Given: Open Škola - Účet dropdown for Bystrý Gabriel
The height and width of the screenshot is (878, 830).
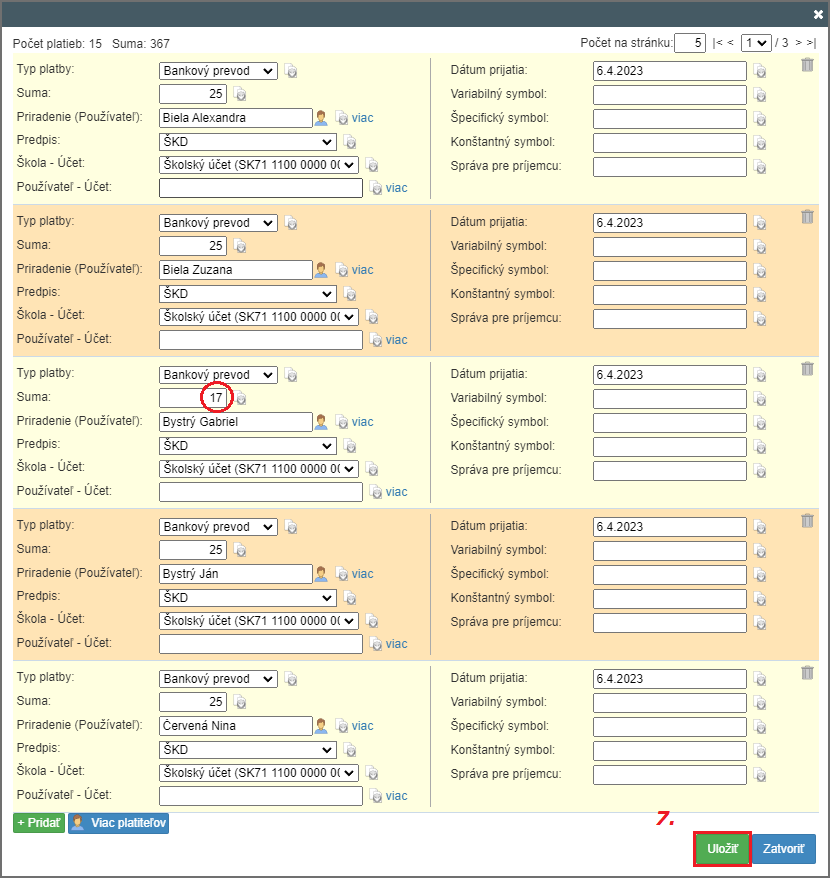Looking at the screenshot, I should pyautogui.click(x=259, y=469).
